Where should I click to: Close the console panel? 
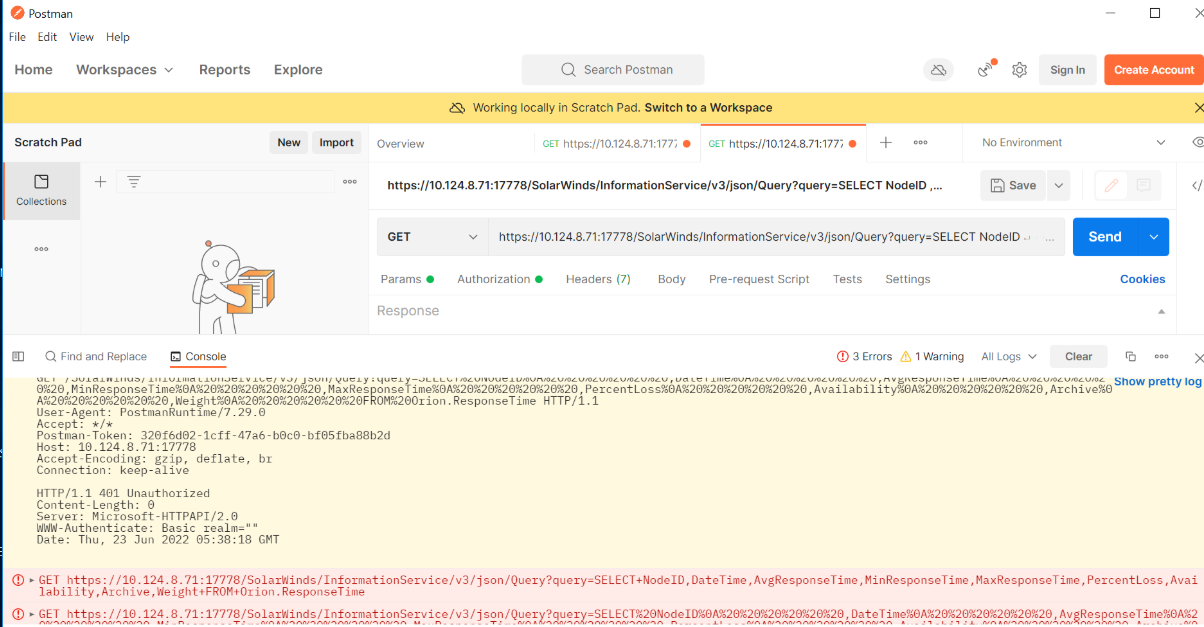[x=1198, y=357]
